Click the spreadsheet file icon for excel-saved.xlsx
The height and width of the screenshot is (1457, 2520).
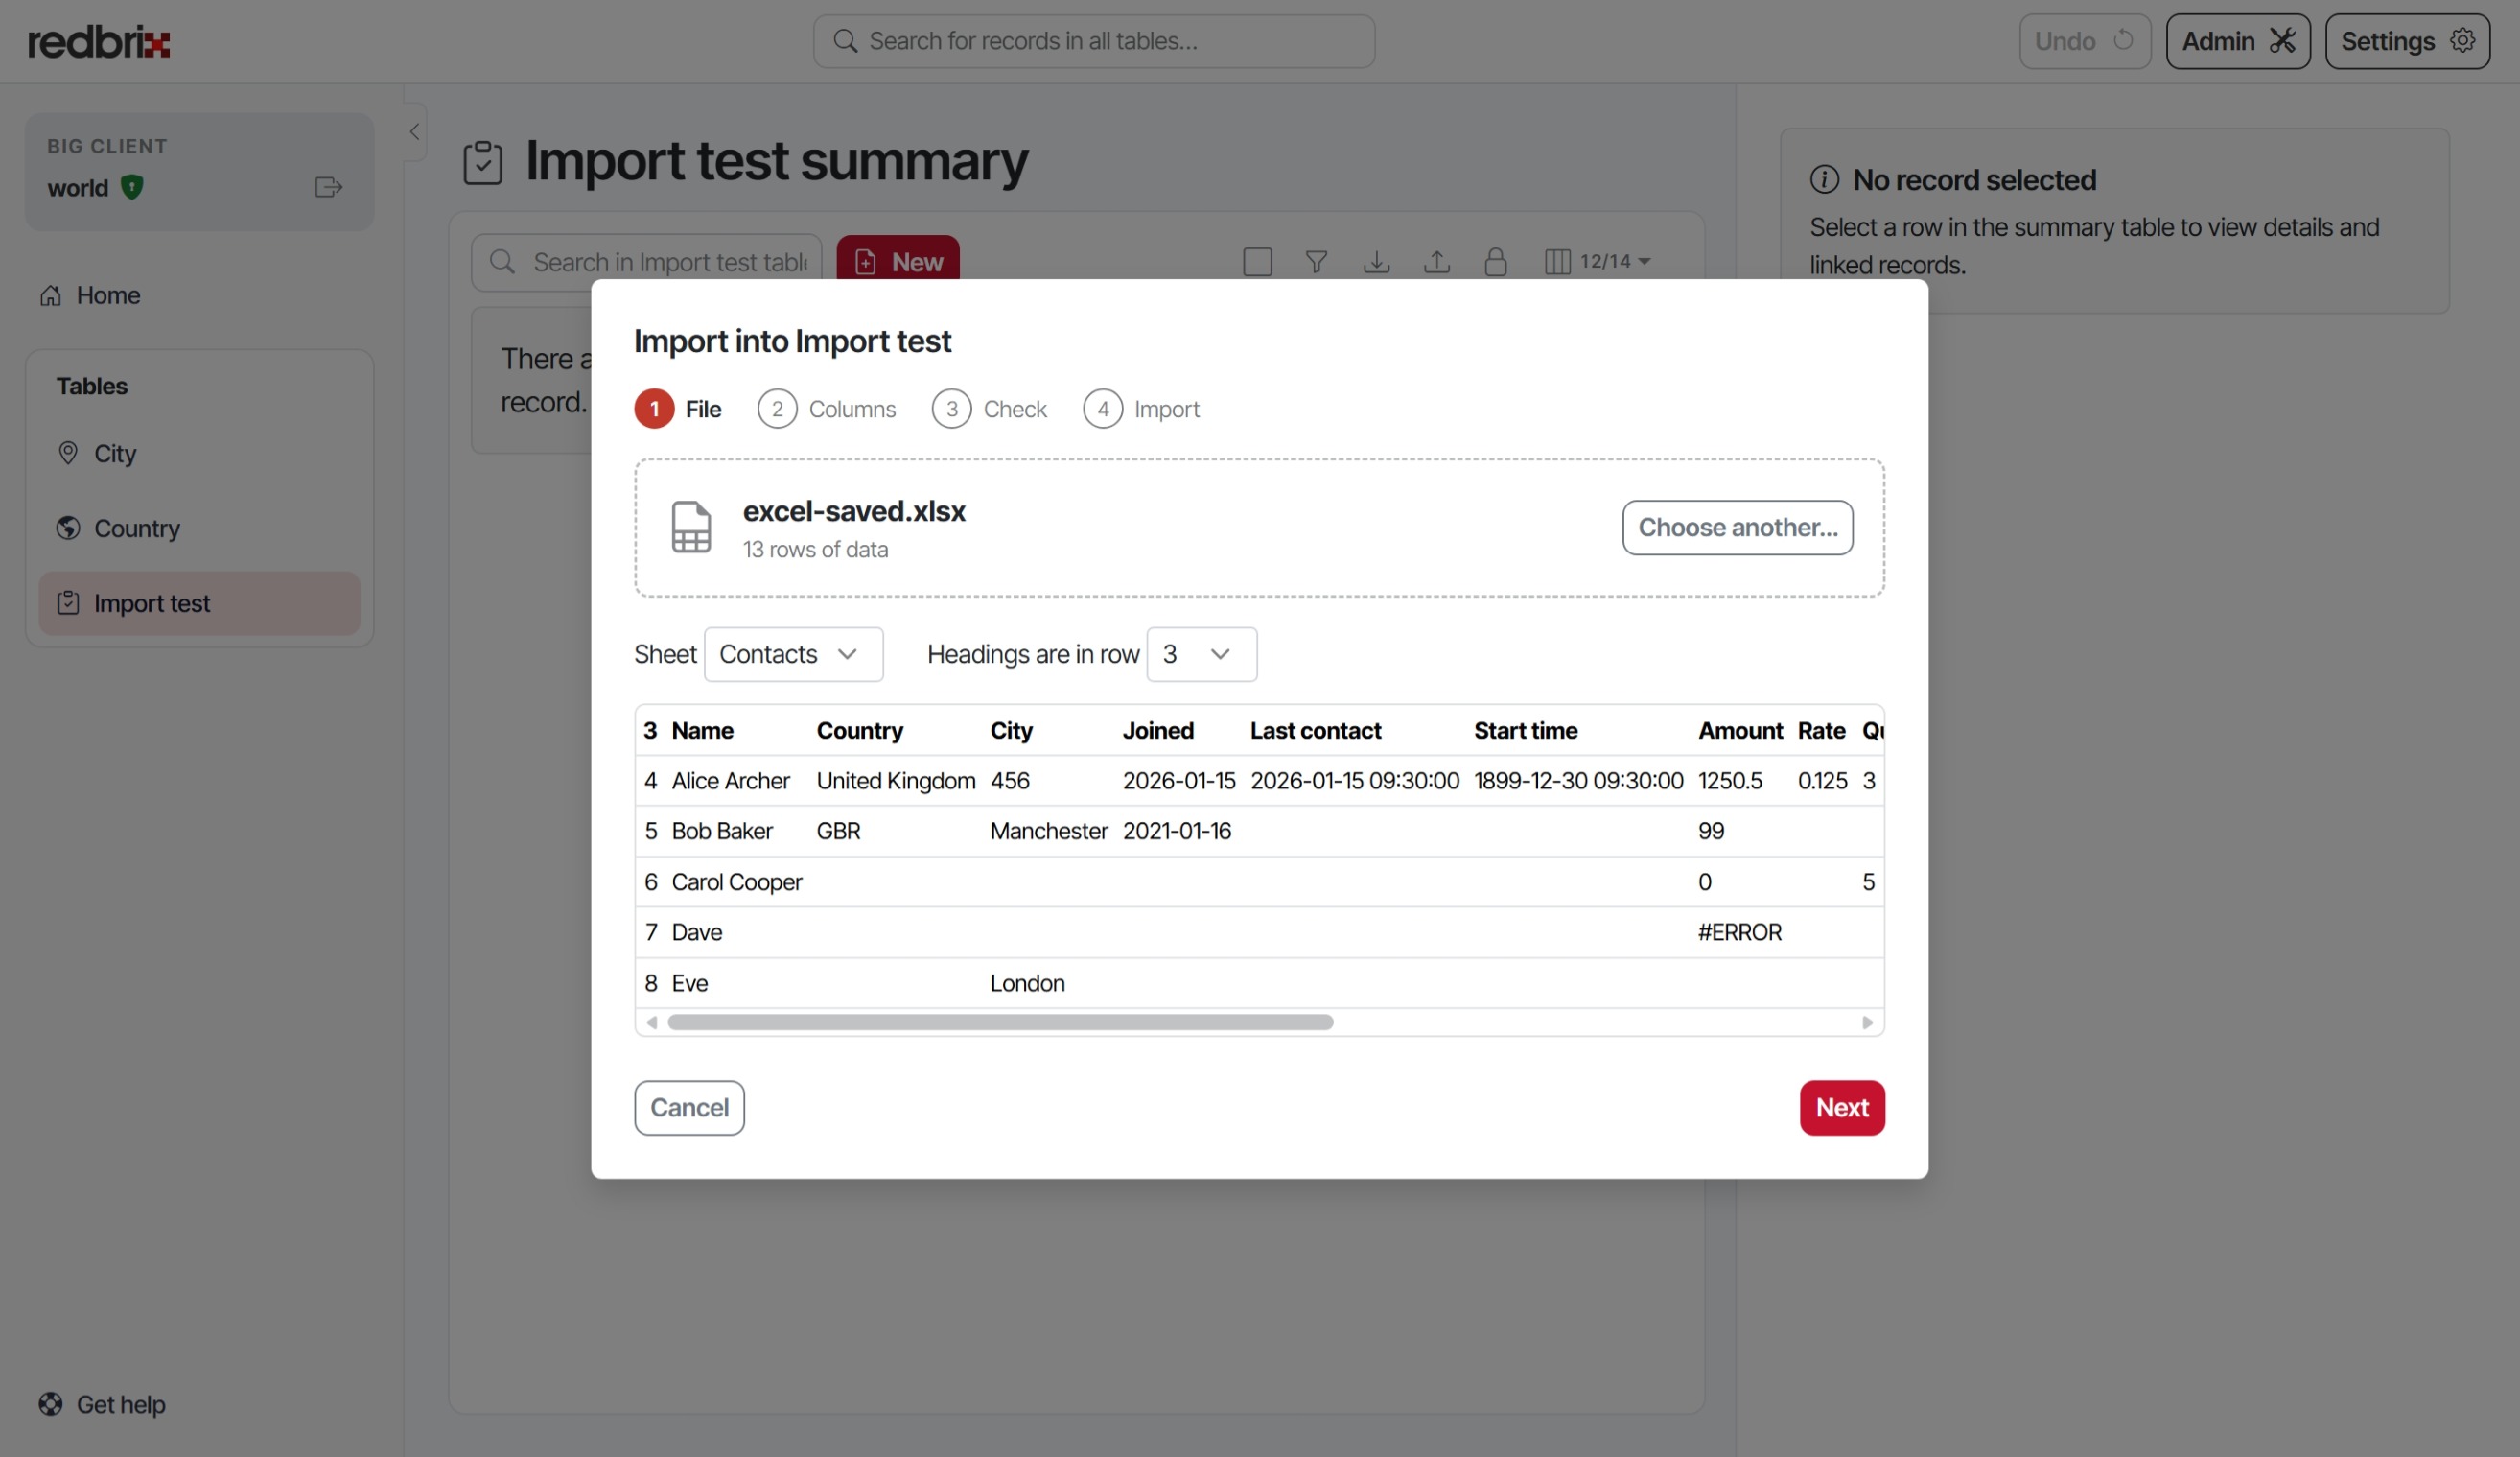tap(691, 527)
